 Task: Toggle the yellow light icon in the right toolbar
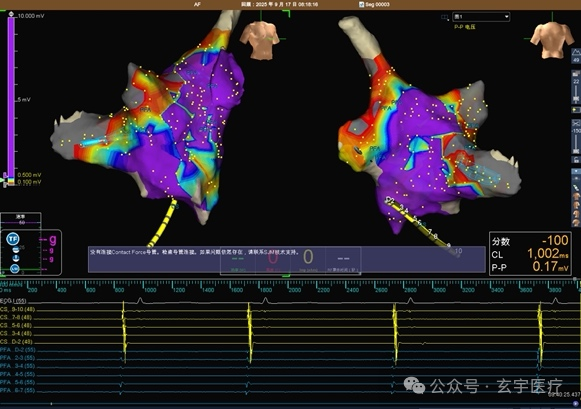pyautogui.click(x=576, y=110)
